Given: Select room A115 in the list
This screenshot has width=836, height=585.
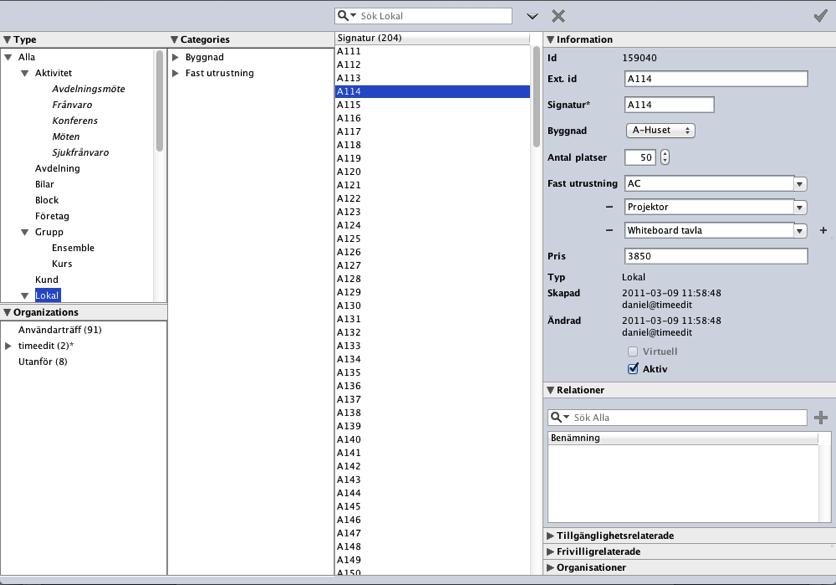Looking at the screenshot, I should pos(432,105).
